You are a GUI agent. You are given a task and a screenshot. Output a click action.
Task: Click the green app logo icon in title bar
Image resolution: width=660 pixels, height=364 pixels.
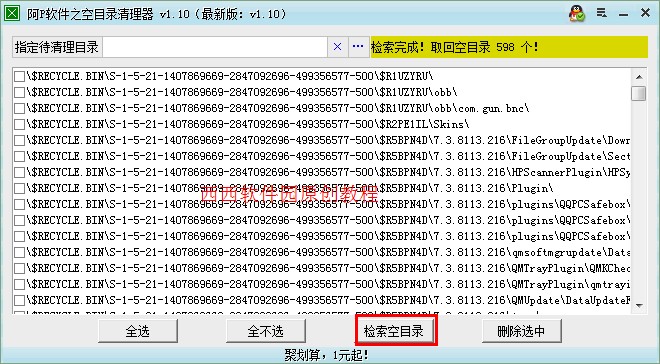pyautogui.click(x=12, y=13)
